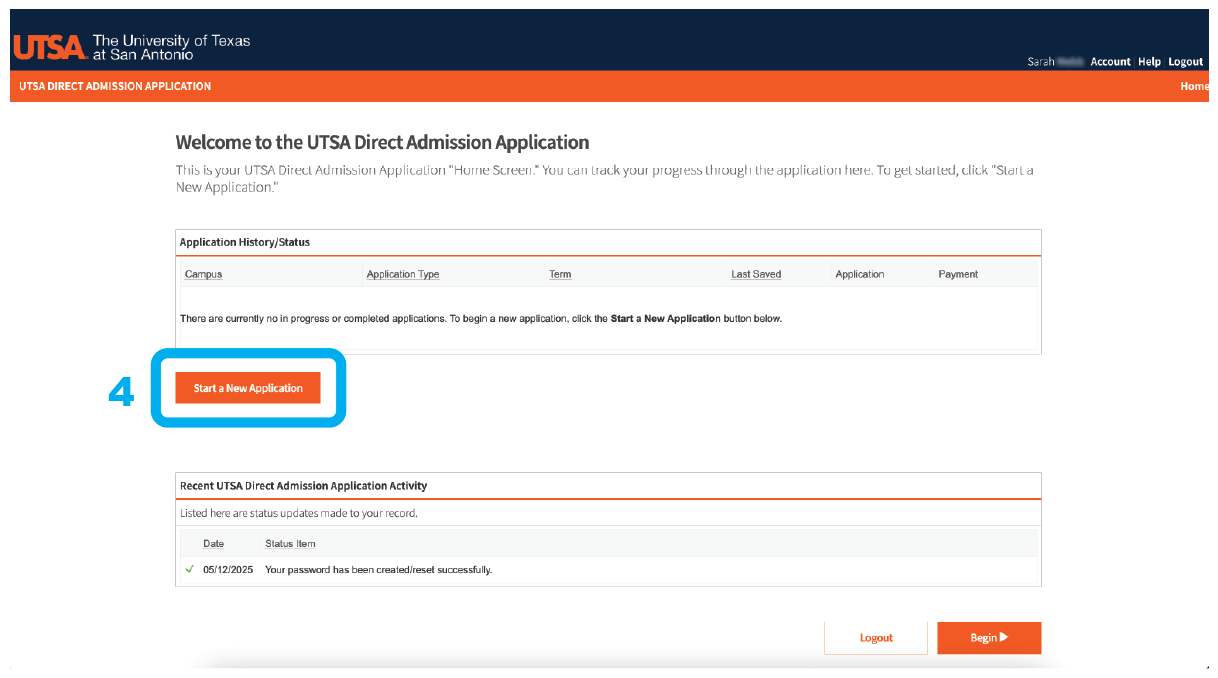Click the UTSA Direct Admission Application bar title

115,86
